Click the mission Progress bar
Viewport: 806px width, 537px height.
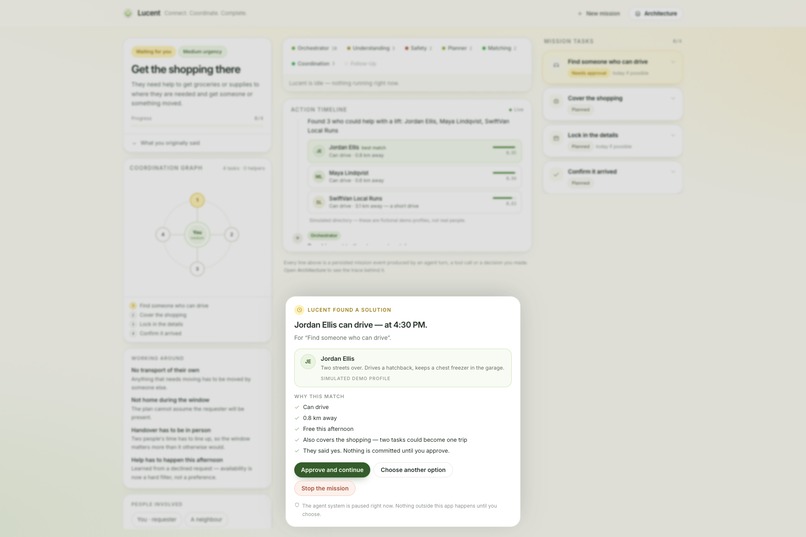click(x=197, y=125)
